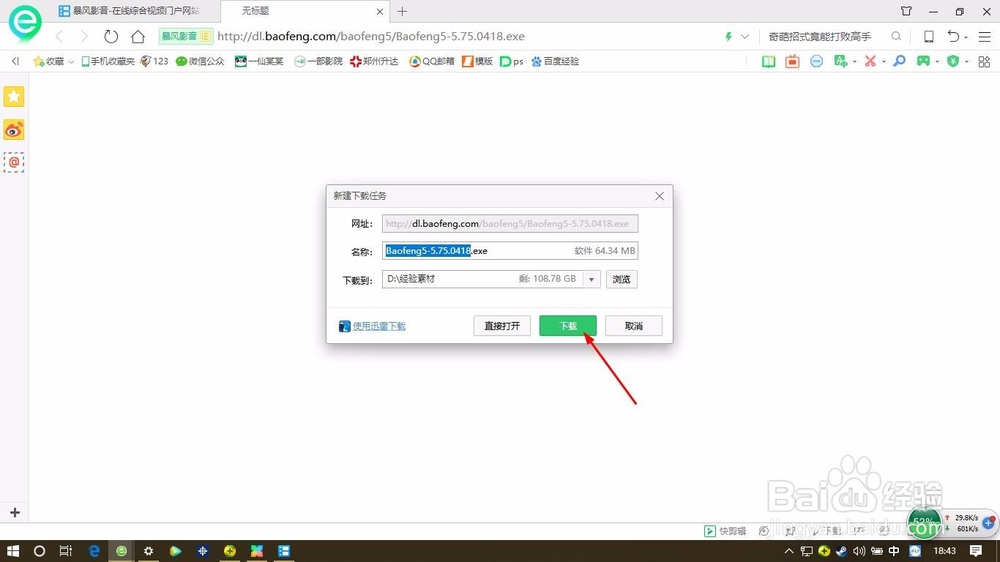The height and width of the screenshot is (562, 1000).
Task: Expand the 收藏 dropdown arrow
Action: 71,62
